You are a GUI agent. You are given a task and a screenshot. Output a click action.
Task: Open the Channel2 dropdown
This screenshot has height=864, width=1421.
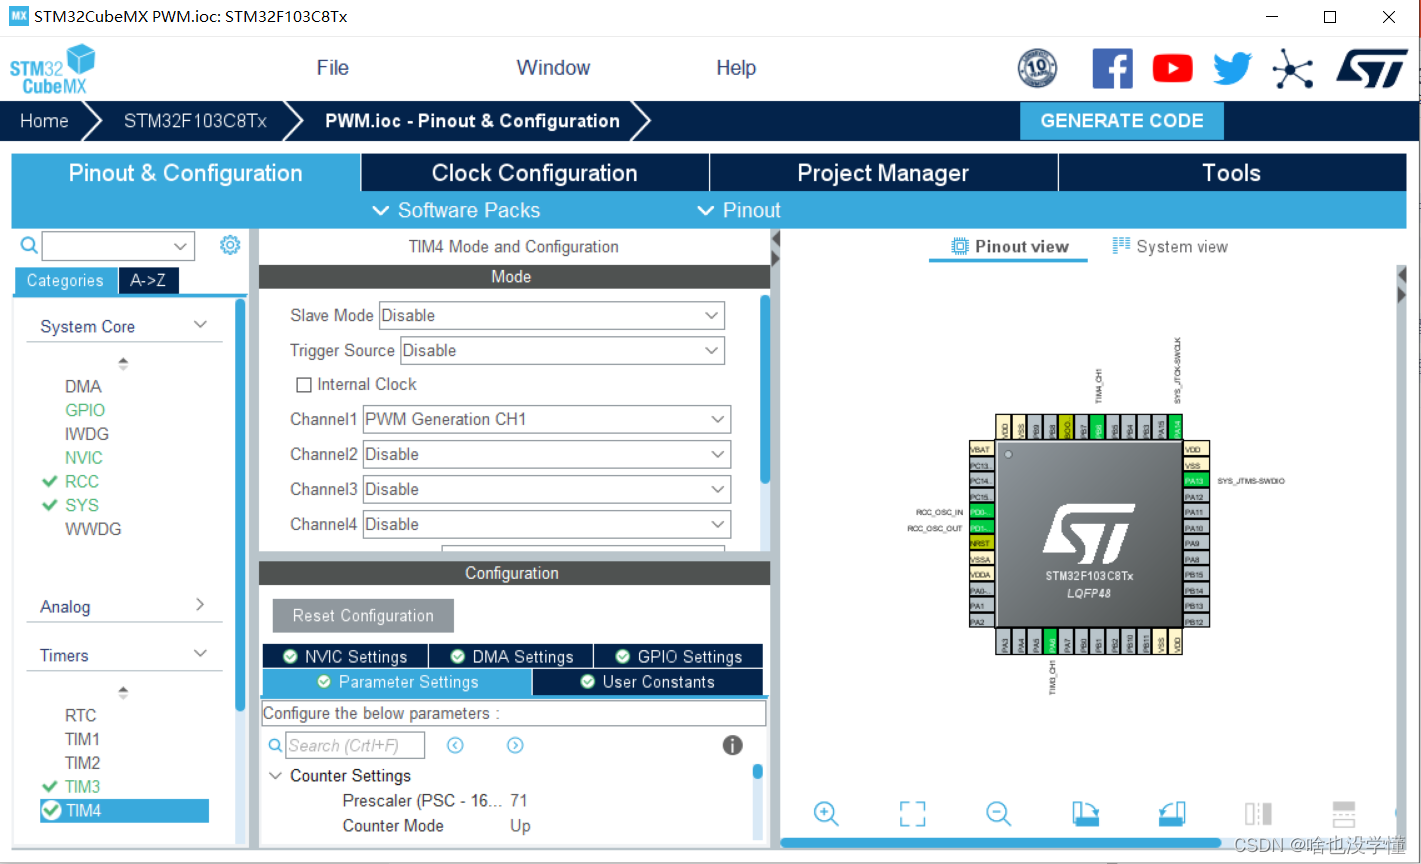tap(546, 454)
